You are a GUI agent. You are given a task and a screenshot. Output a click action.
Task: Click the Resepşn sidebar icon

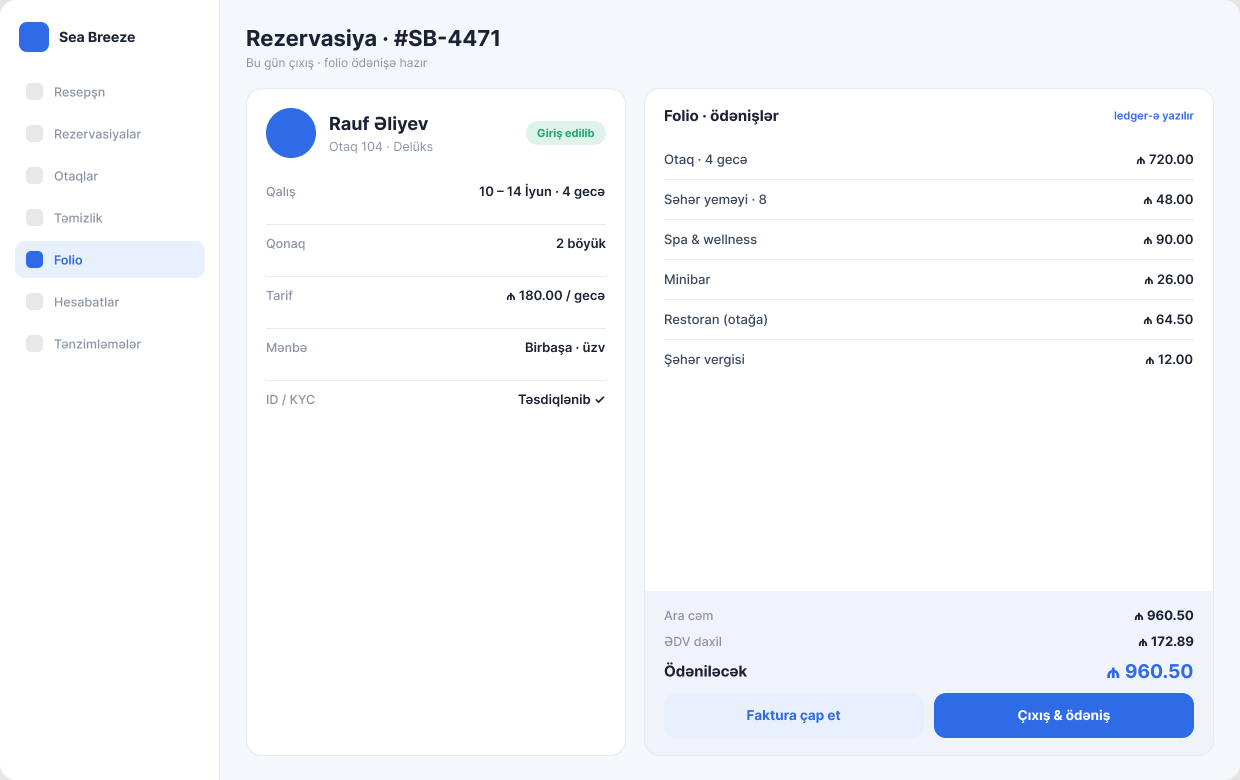[x=34, y=92]
